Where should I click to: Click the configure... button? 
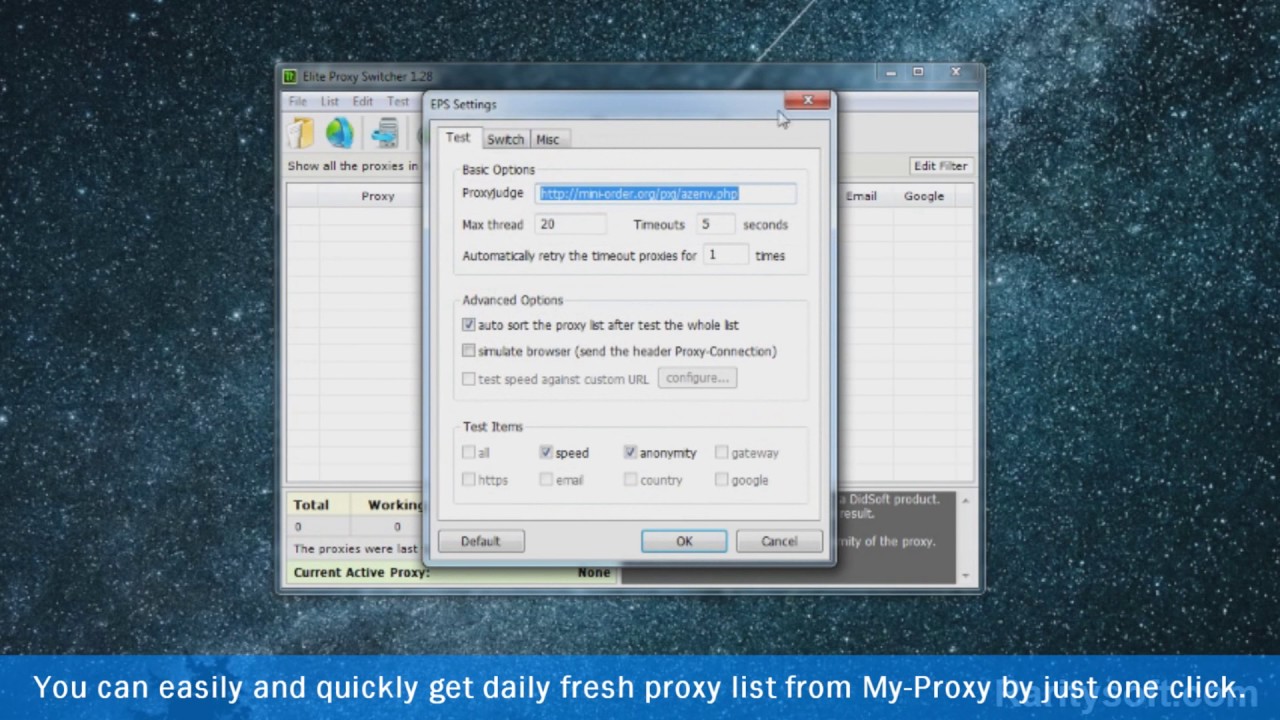697,378
